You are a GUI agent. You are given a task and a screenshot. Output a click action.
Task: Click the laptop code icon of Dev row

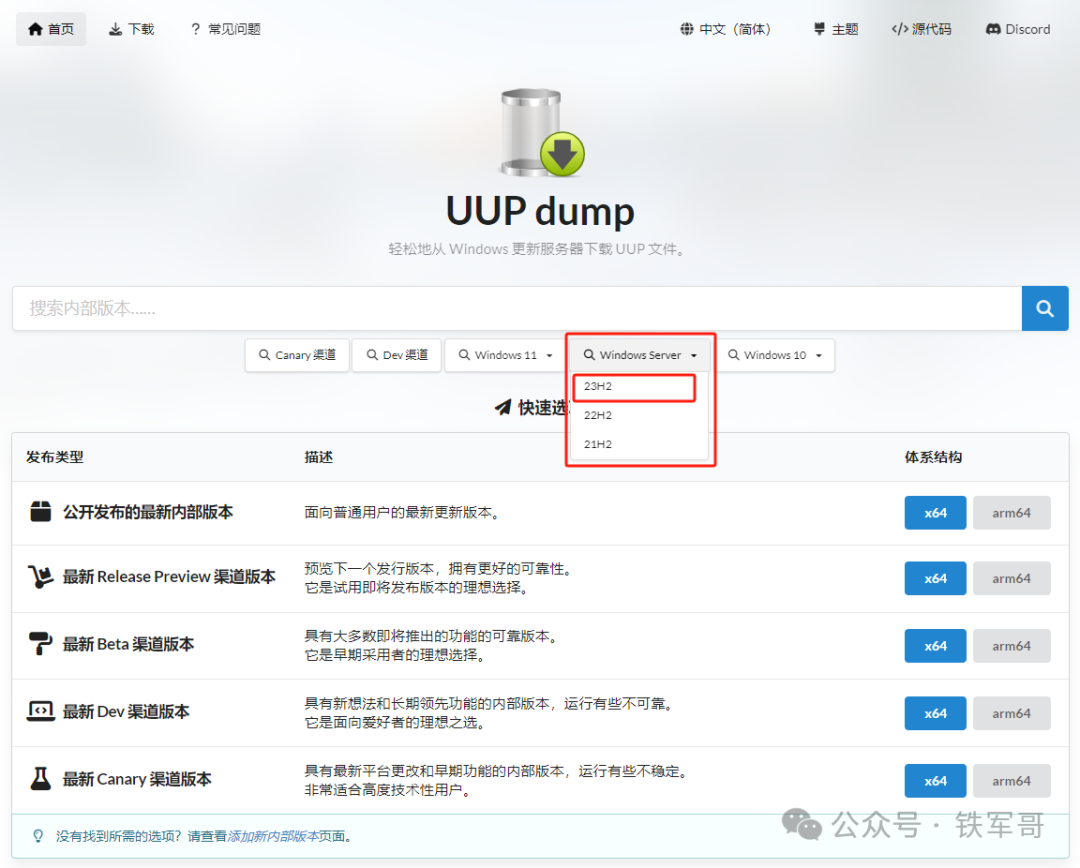point(41,711)
